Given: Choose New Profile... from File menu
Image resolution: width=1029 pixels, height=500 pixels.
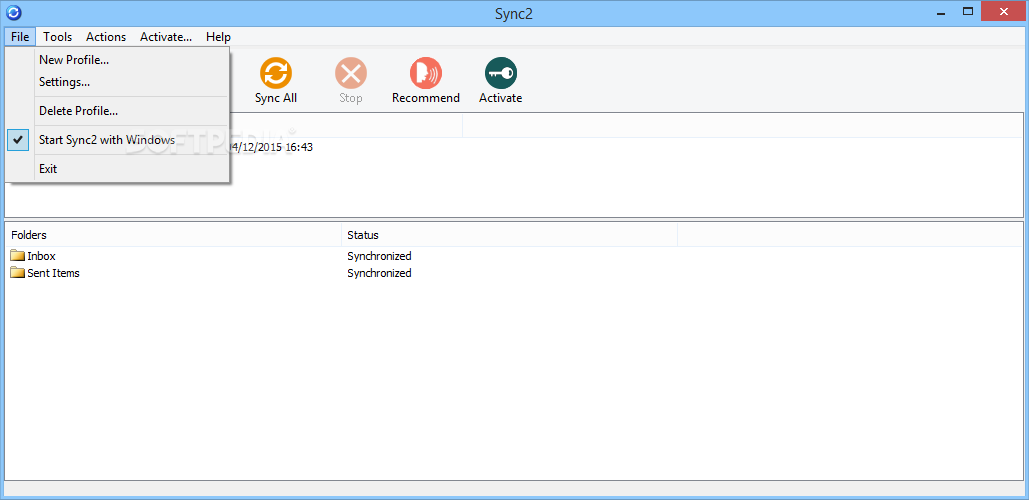Looking at the screenshot, I should (118, 60).
